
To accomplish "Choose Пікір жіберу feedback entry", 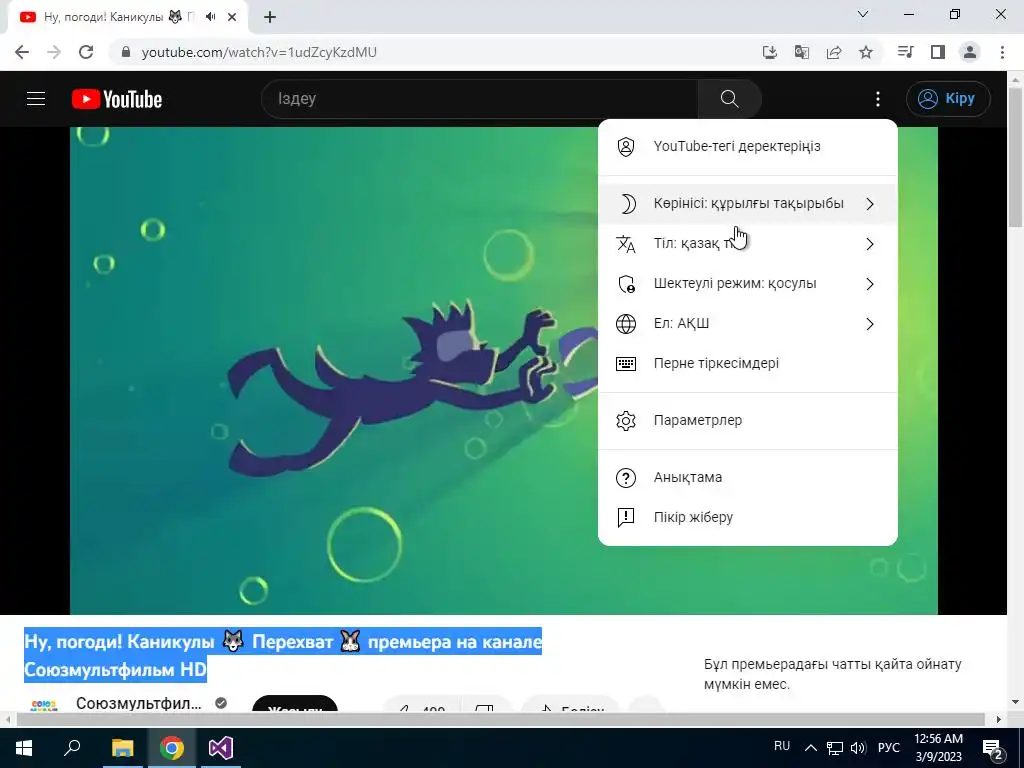I will point(748,518).
